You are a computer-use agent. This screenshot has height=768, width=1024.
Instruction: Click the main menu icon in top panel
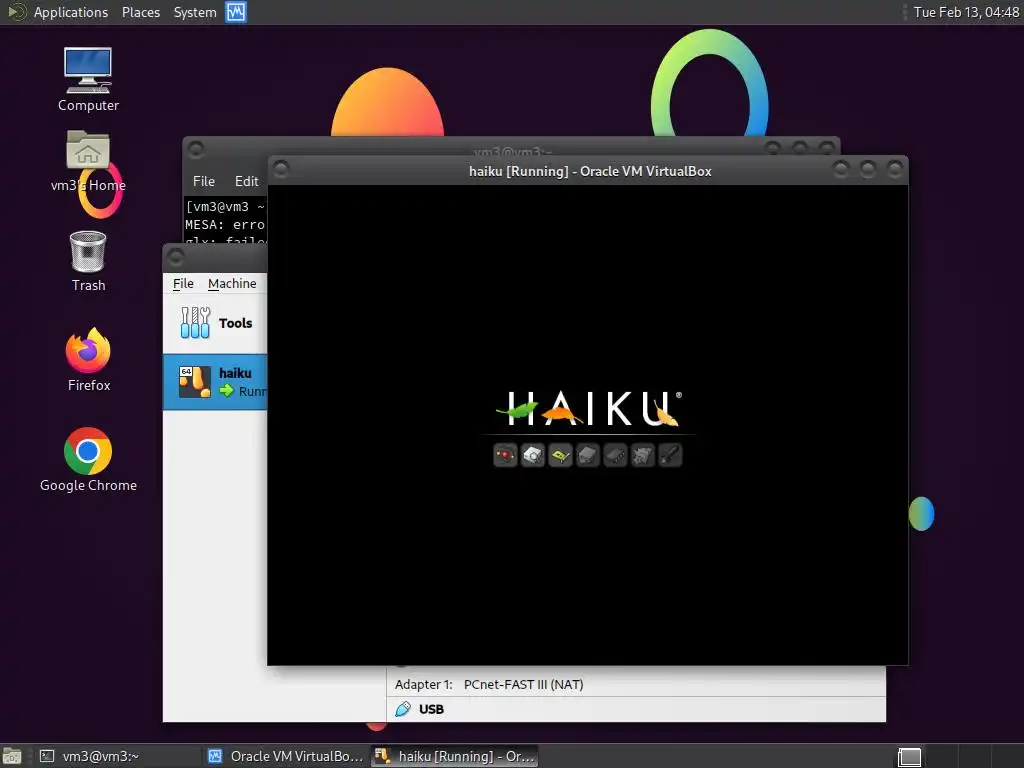pyautogui.click(x=16, y=12)
